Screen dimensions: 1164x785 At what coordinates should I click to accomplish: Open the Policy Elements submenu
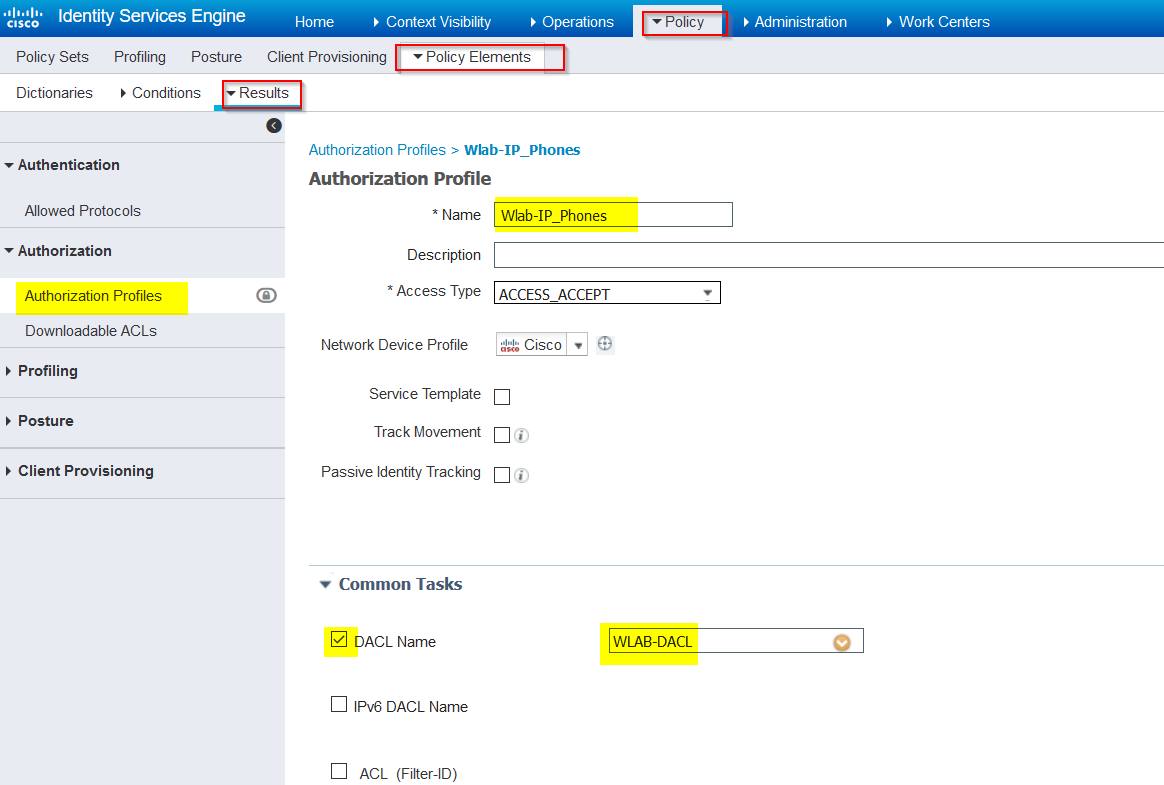click(x=472, y=57)
